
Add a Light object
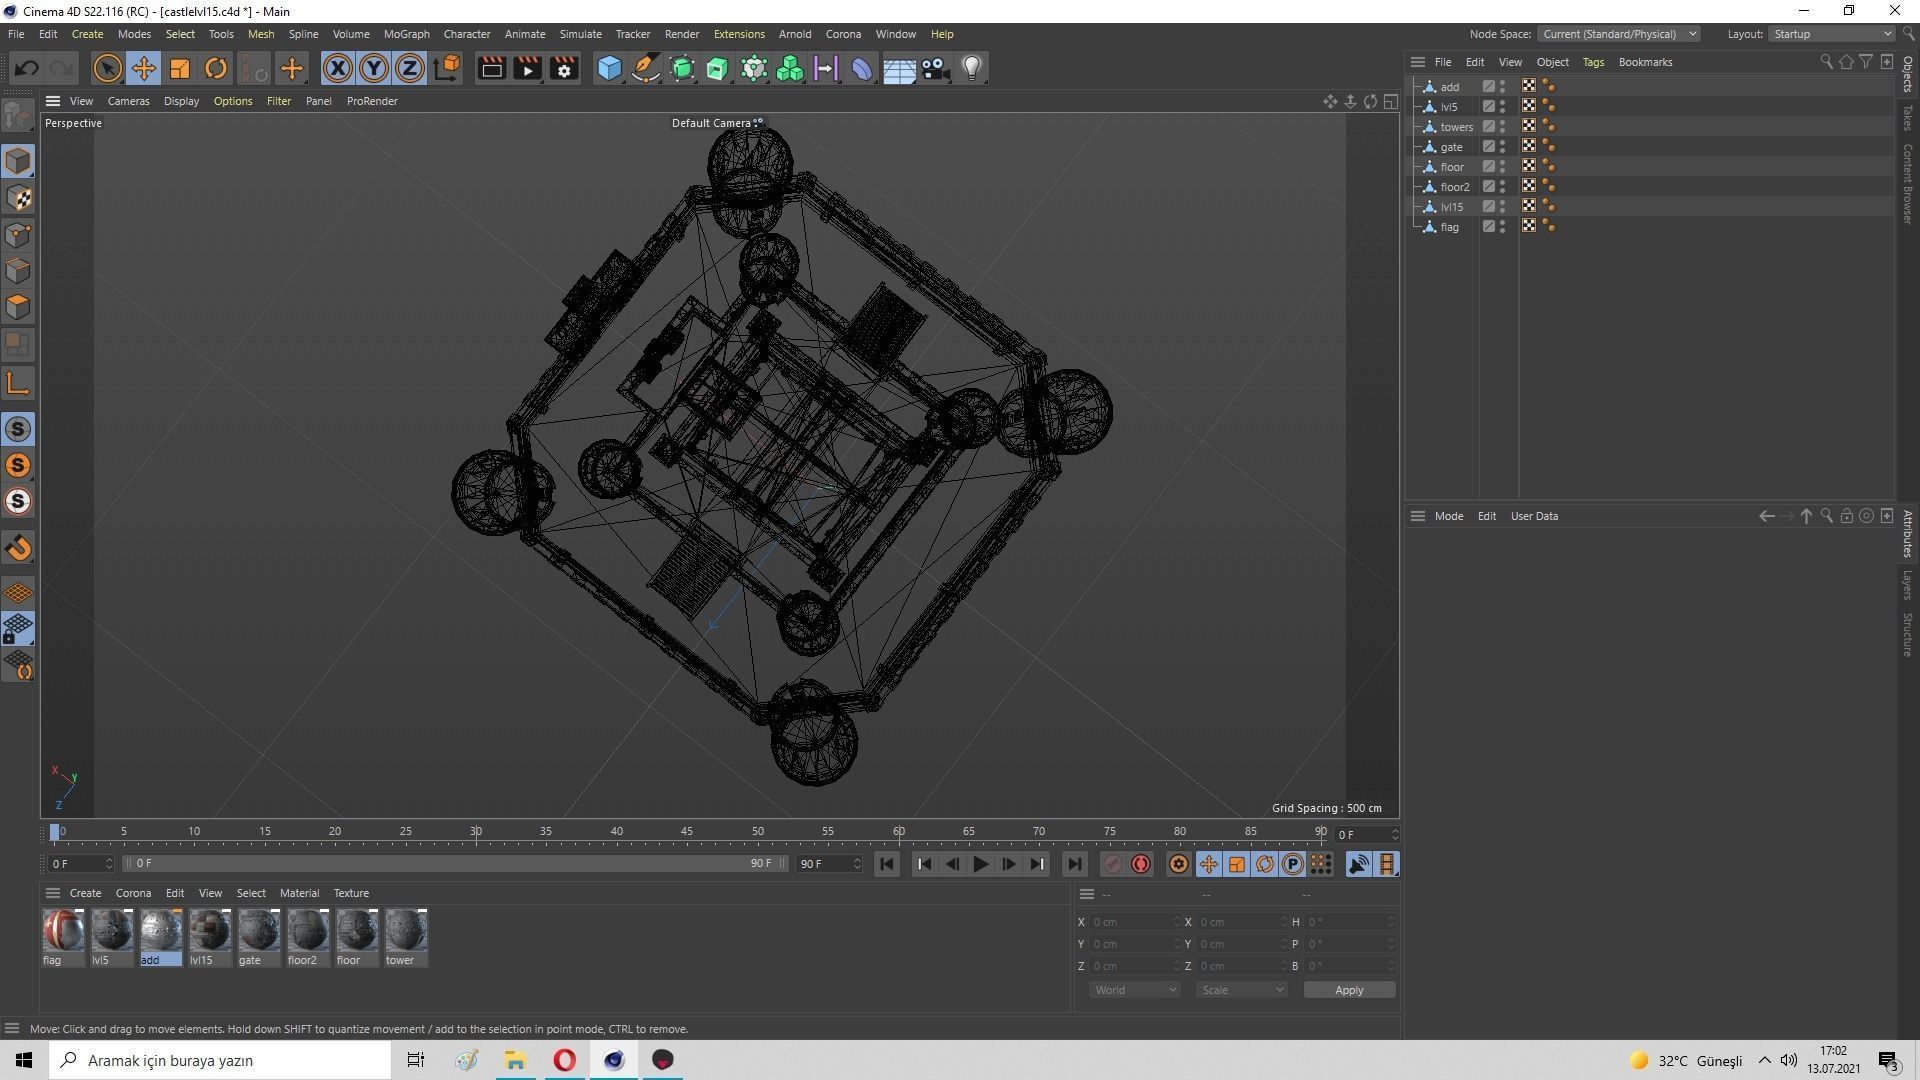tap(972, 68)
